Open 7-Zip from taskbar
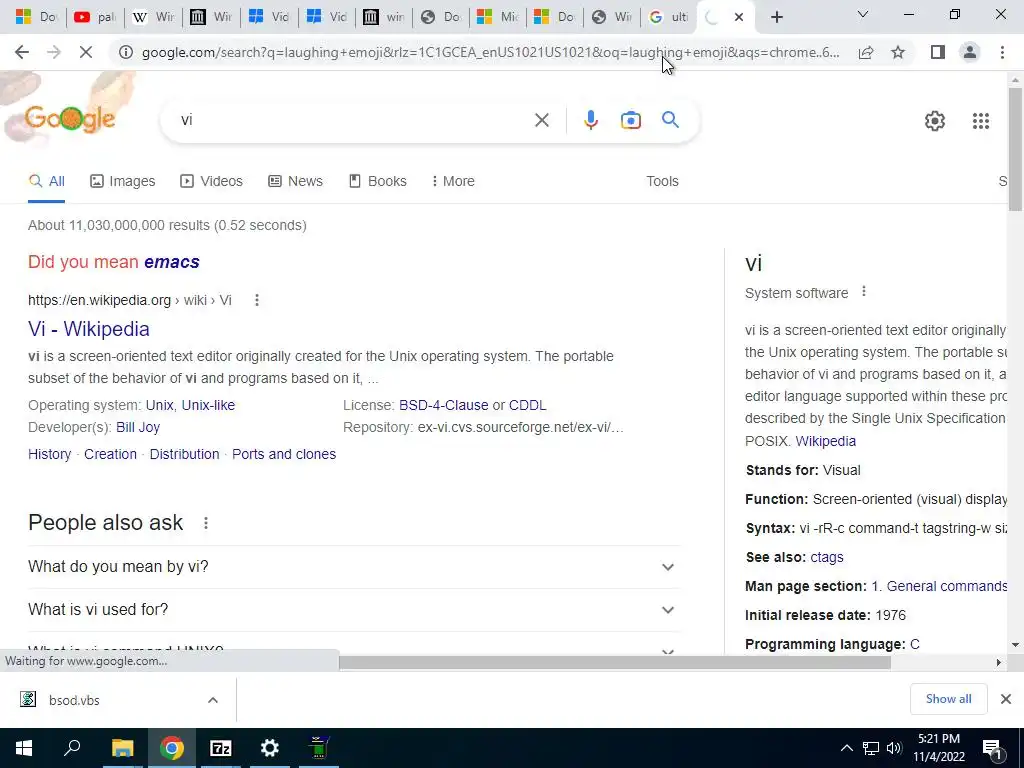The image size is (1024, 768). click(x=221, y=748)
